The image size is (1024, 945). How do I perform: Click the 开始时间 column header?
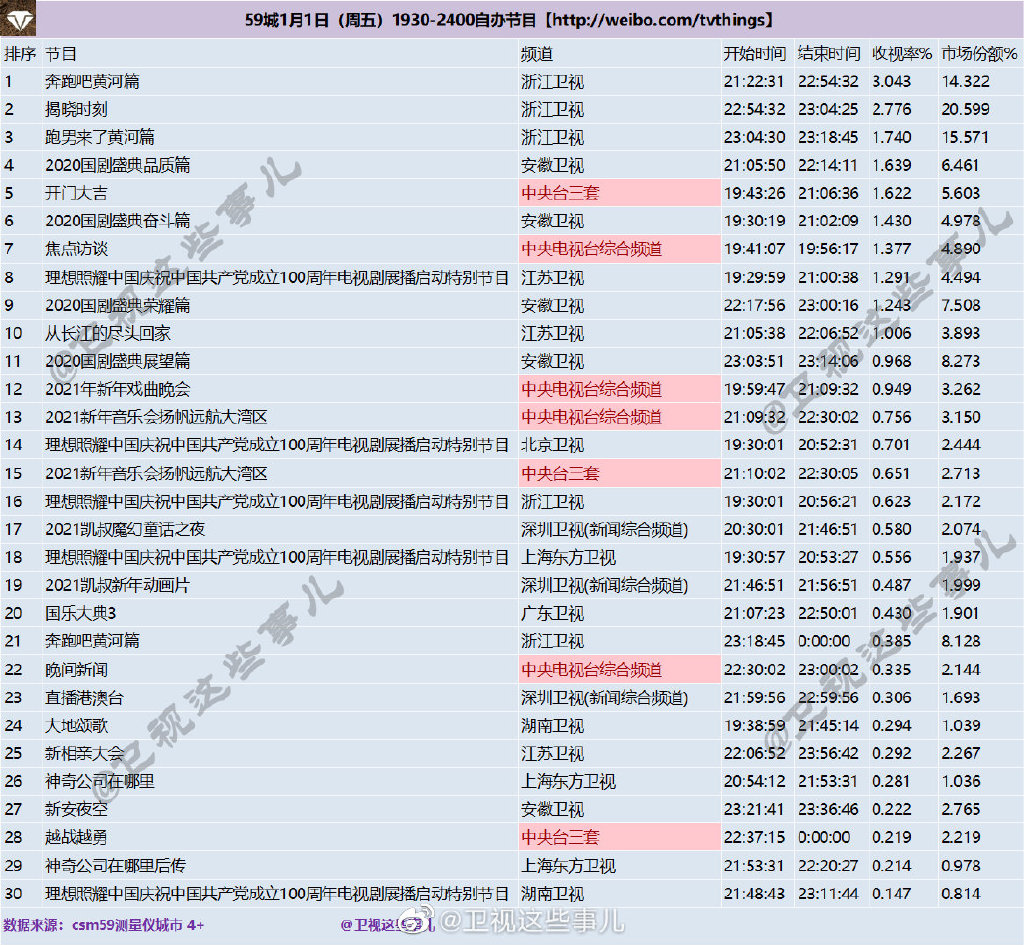click(754, 54)
